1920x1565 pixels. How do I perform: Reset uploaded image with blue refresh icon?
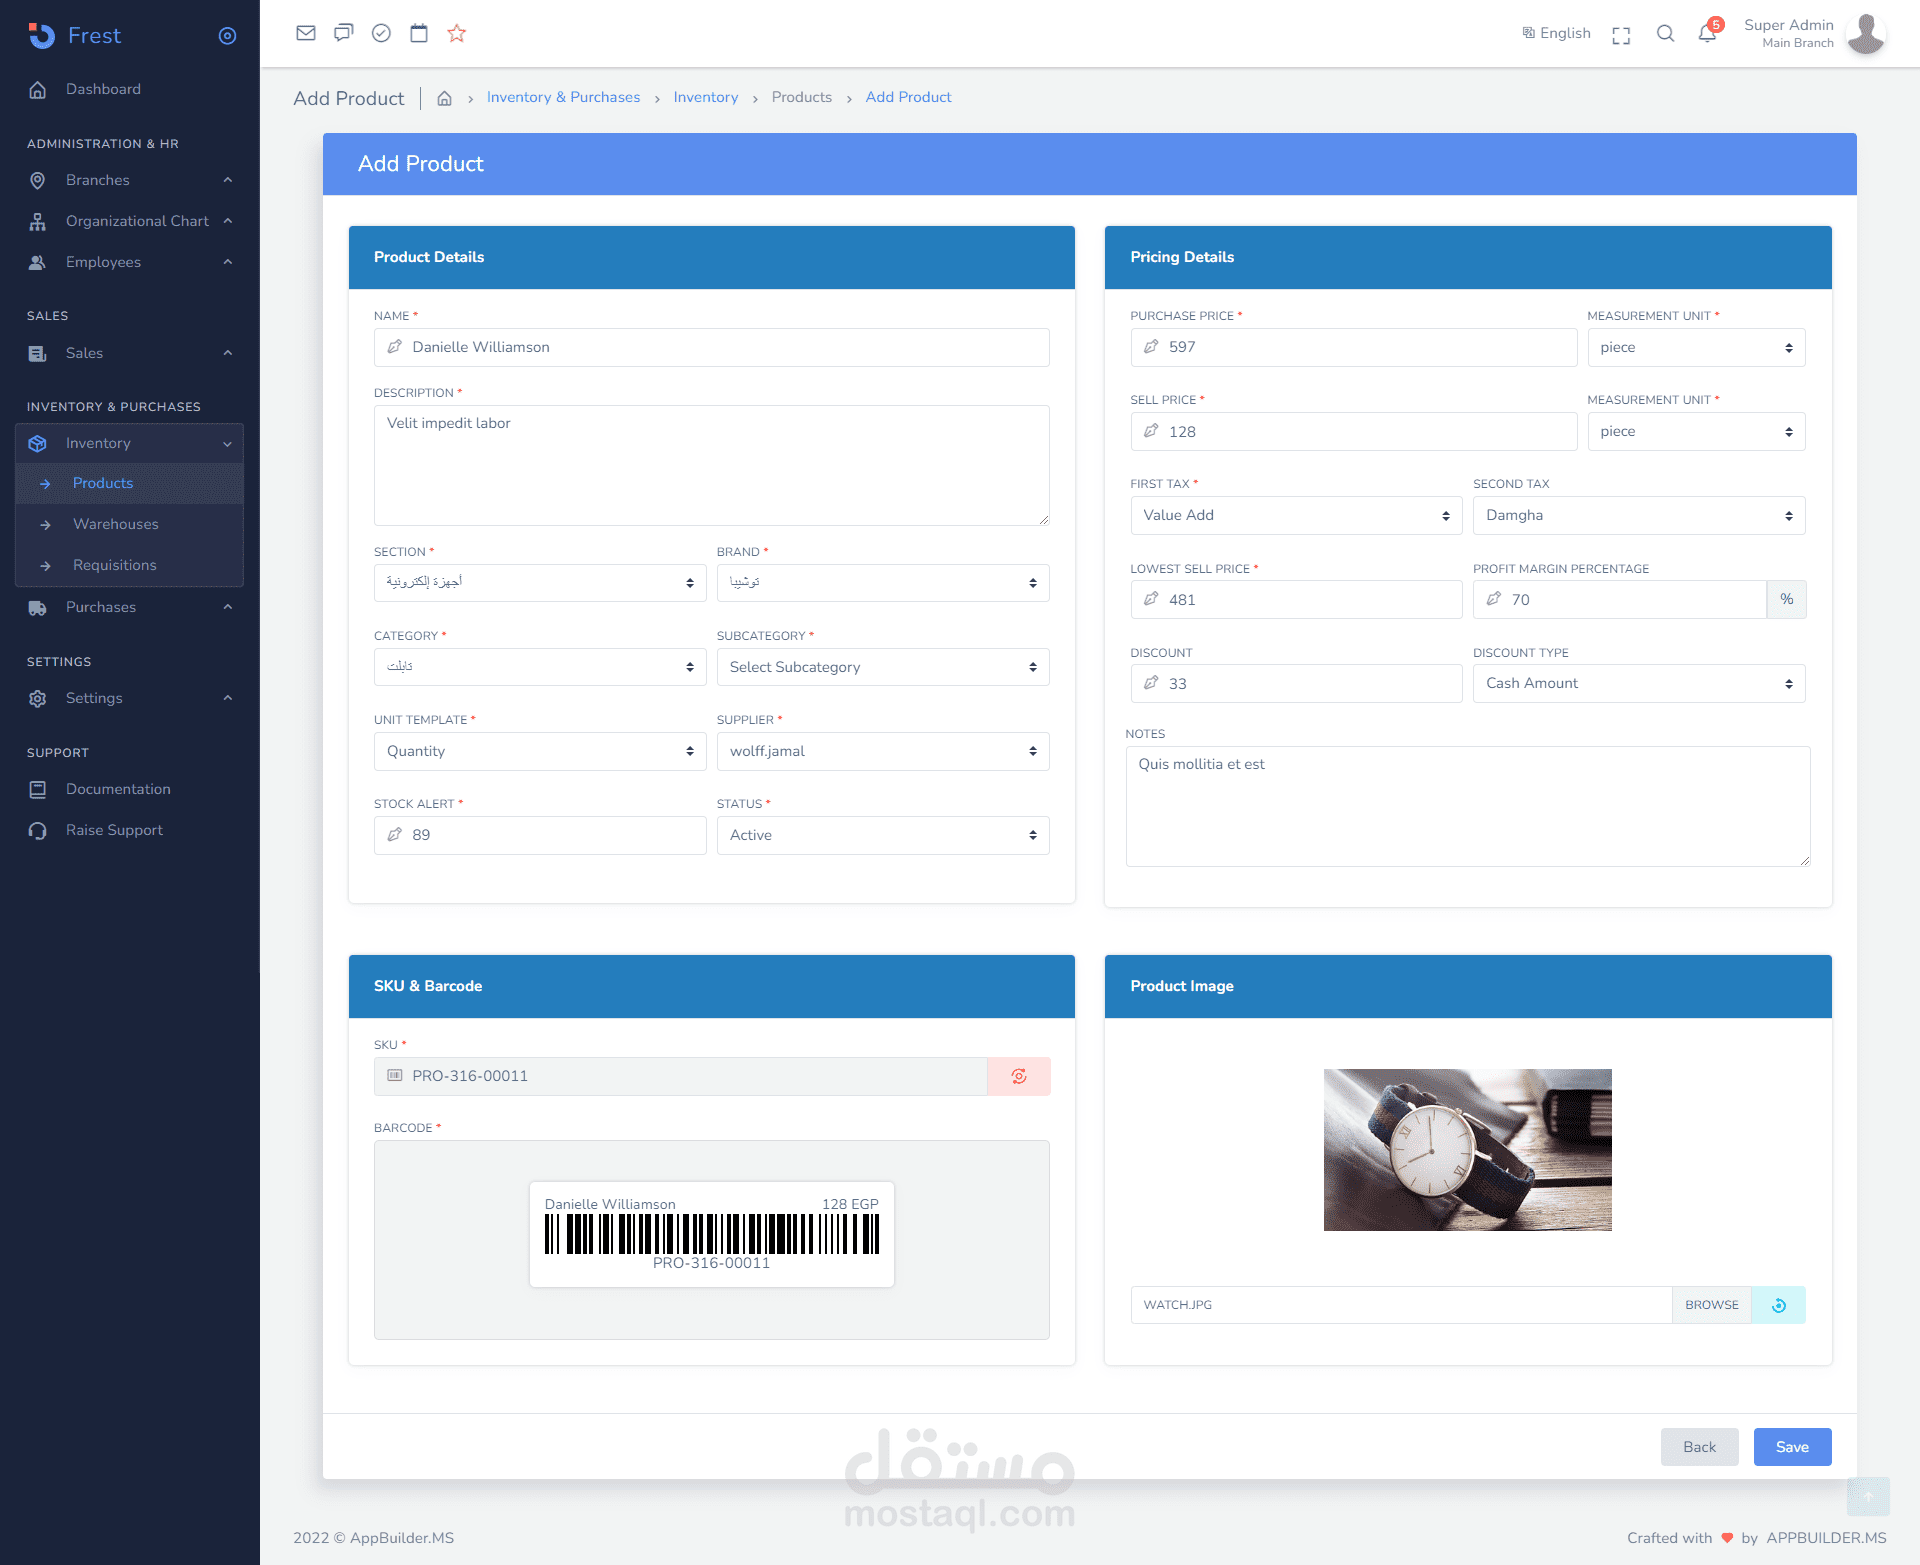[1778, 1305]
